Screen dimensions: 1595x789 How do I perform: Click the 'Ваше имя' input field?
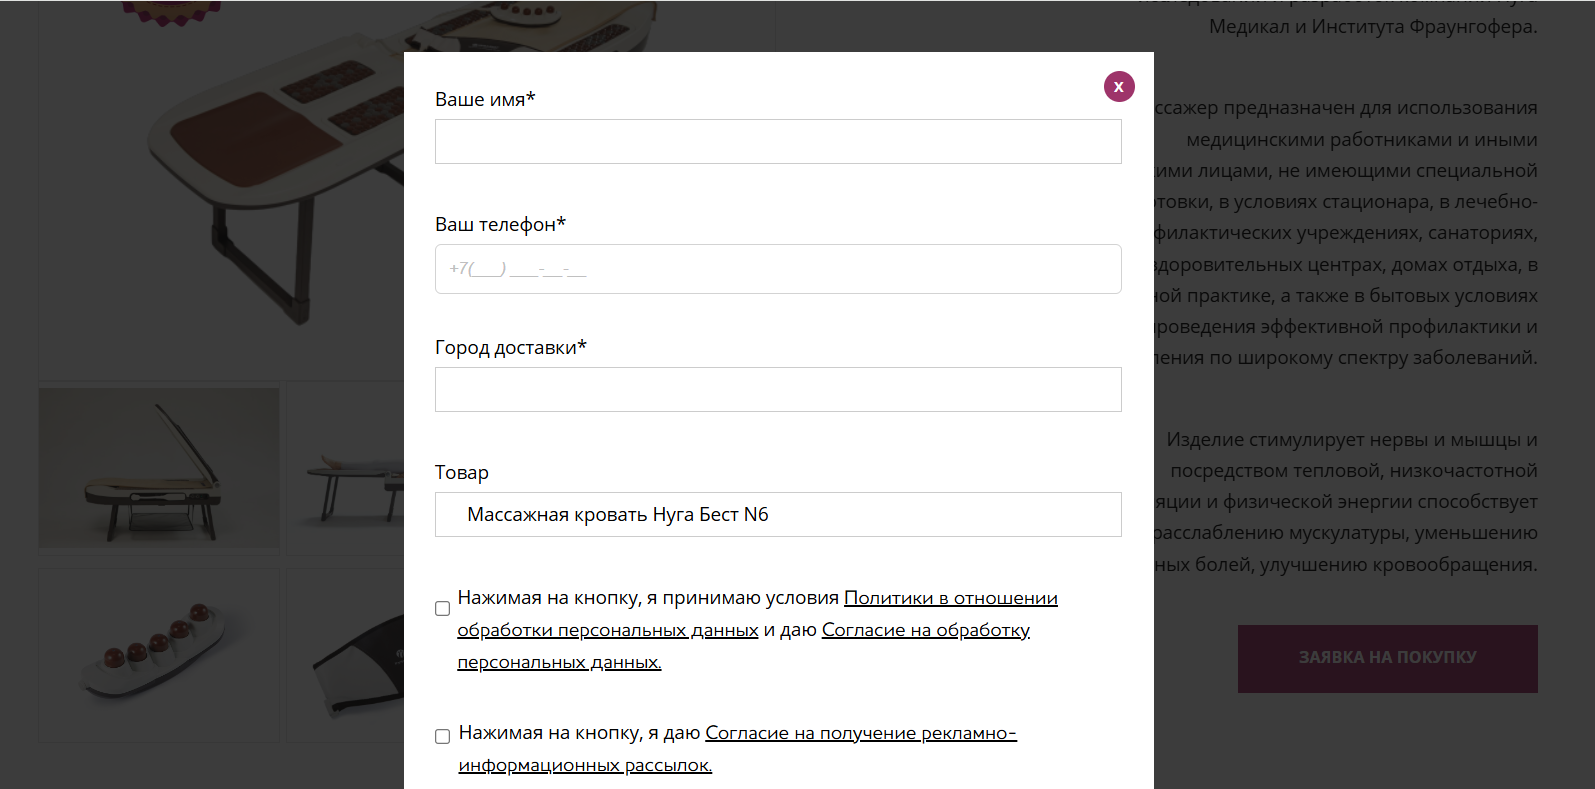777,142
